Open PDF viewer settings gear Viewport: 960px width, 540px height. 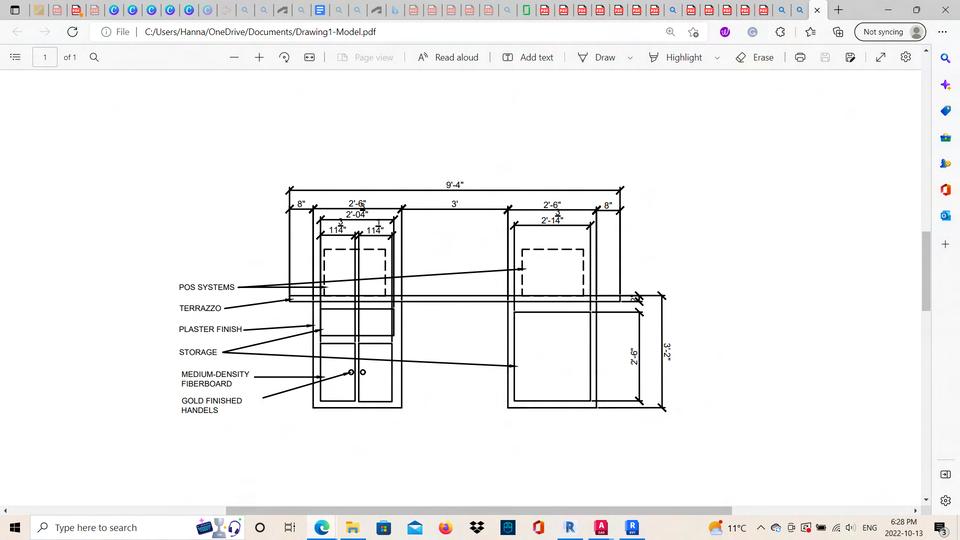906,57
